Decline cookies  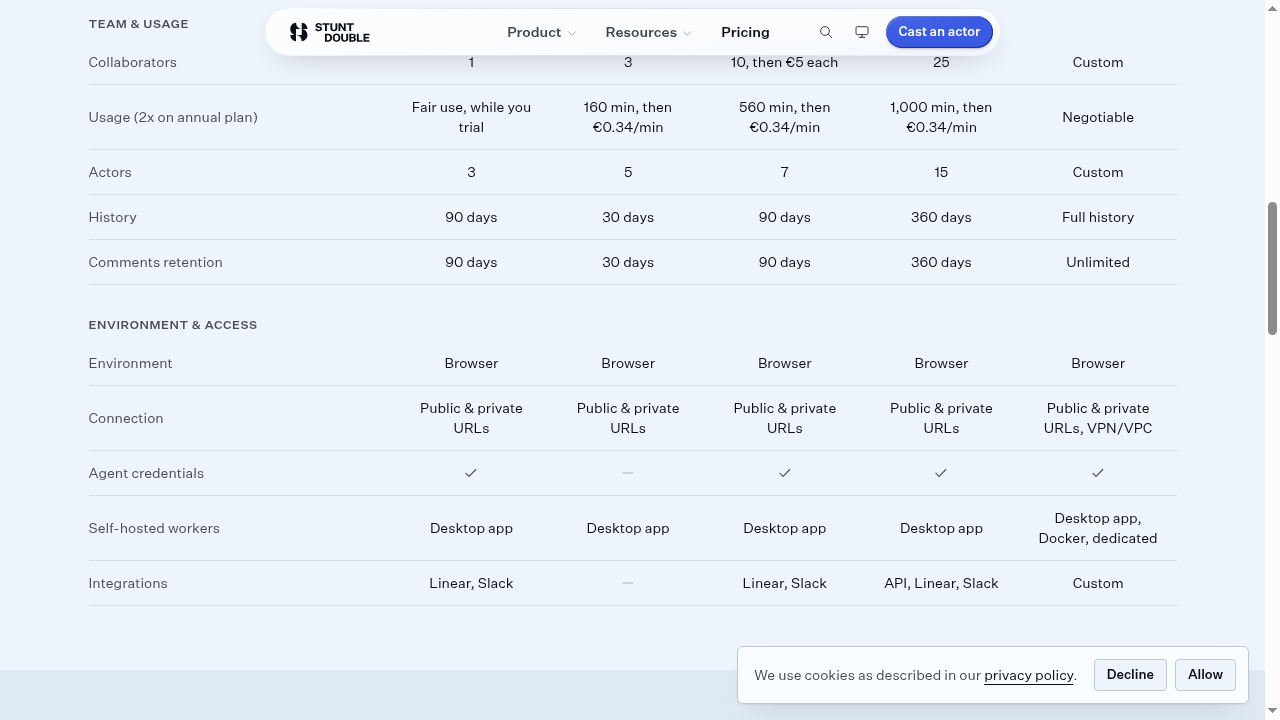[1130, 675]
